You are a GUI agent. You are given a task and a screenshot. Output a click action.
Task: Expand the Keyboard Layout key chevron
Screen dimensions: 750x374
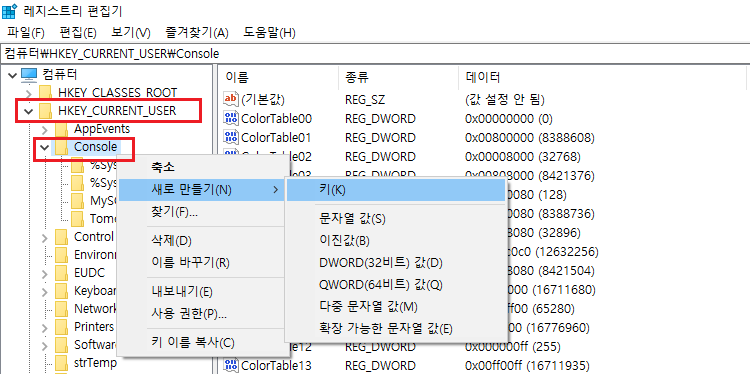coord(45,292)
